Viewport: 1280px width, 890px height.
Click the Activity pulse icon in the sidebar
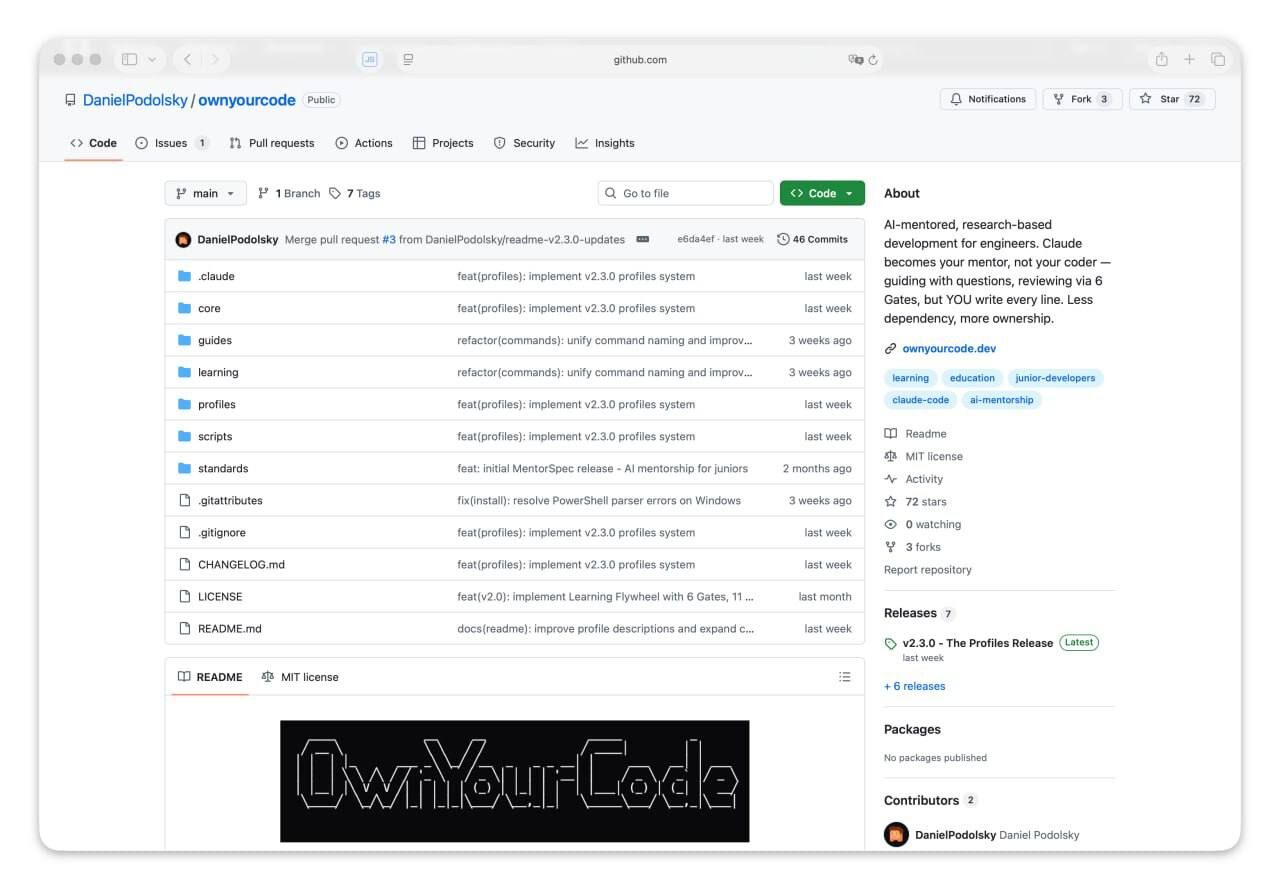890,479
